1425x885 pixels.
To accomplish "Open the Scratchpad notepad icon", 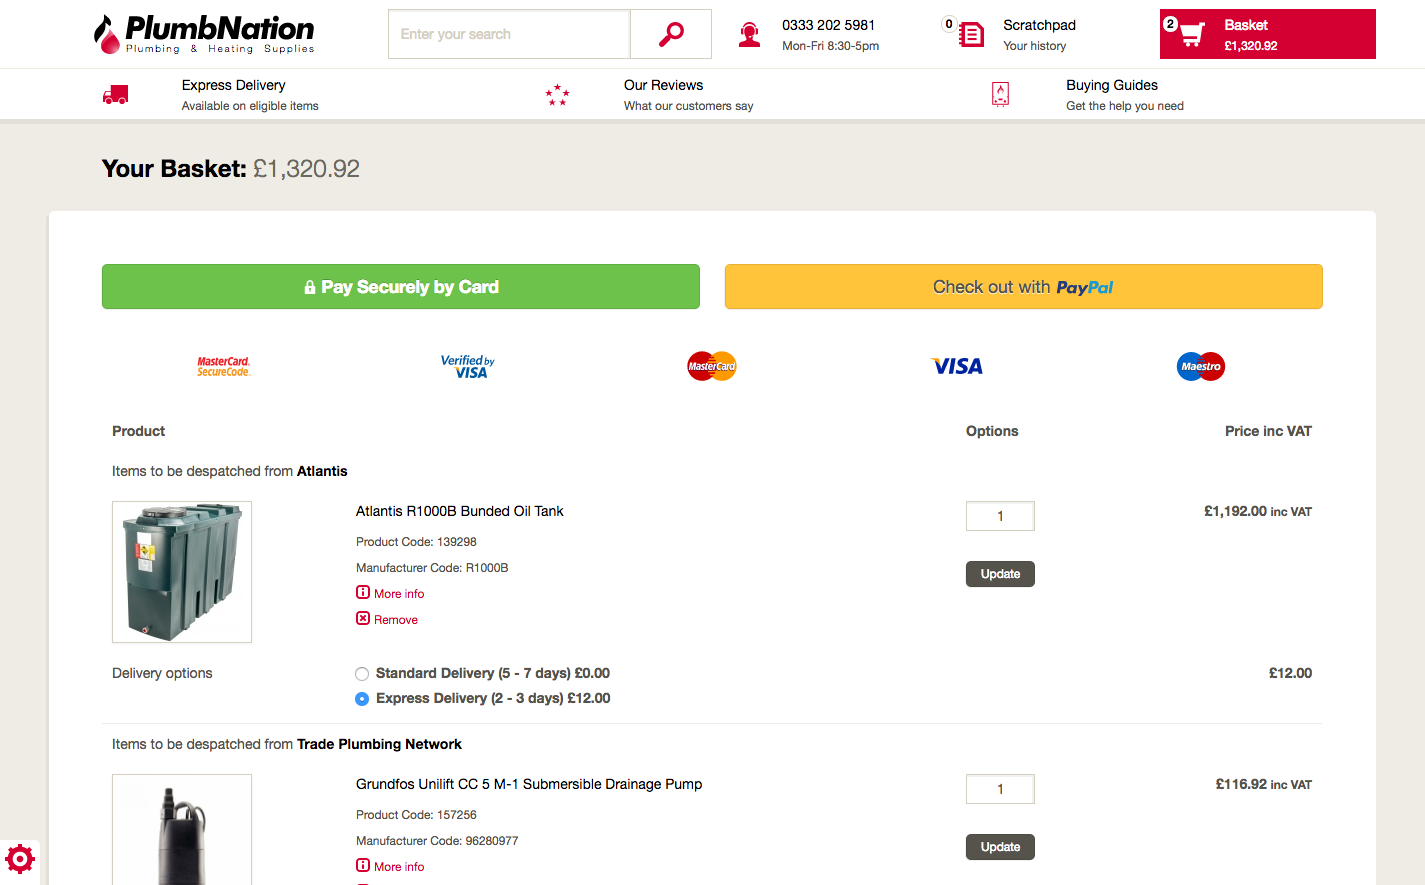I will coord(970,35).
